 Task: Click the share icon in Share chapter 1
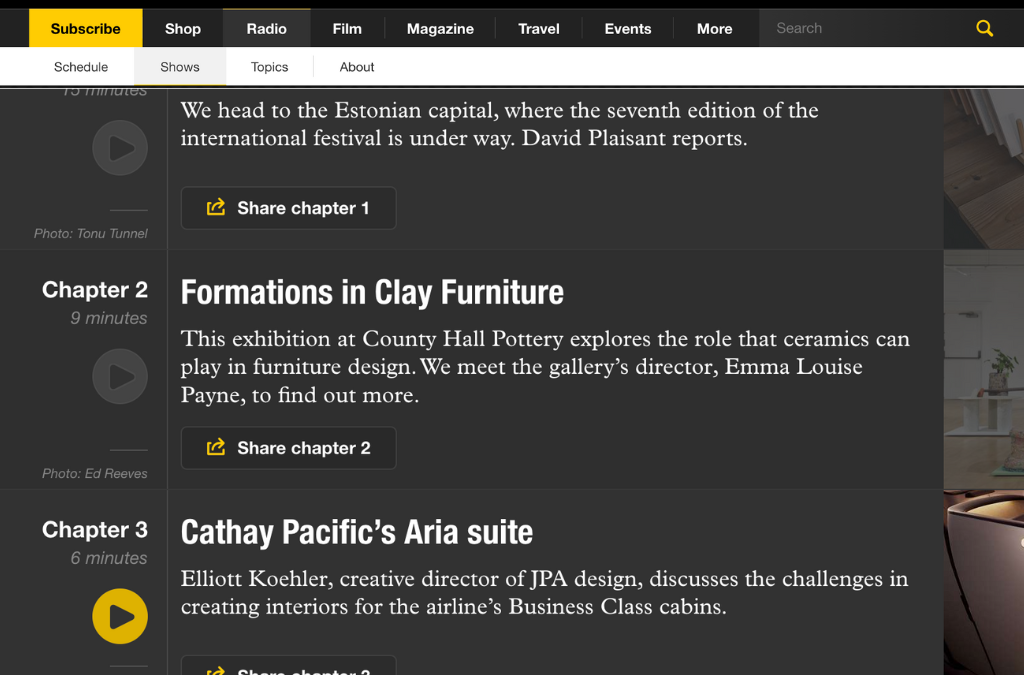(x=216, y=208)
